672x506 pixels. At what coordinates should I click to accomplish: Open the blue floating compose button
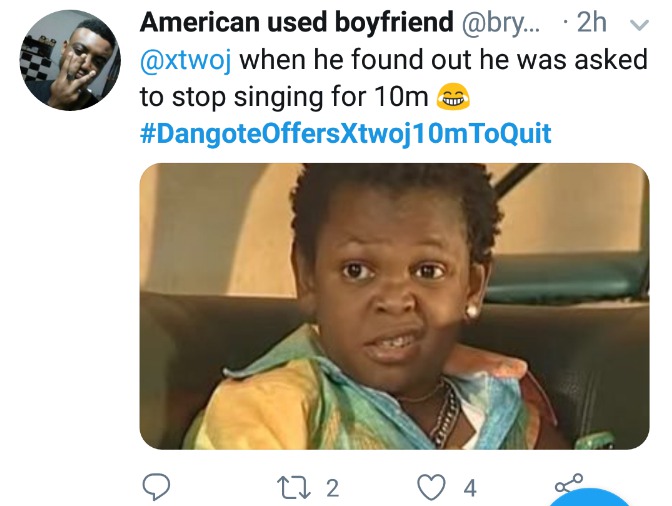pyautogui.click(x=598, y=500)
